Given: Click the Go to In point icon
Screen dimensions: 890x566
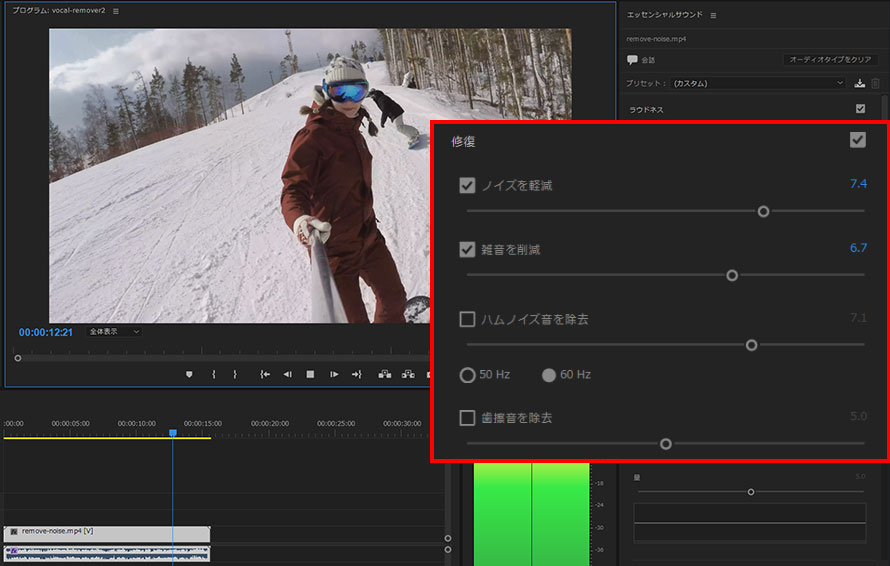Looking at the screenshot, I should 264,374.
